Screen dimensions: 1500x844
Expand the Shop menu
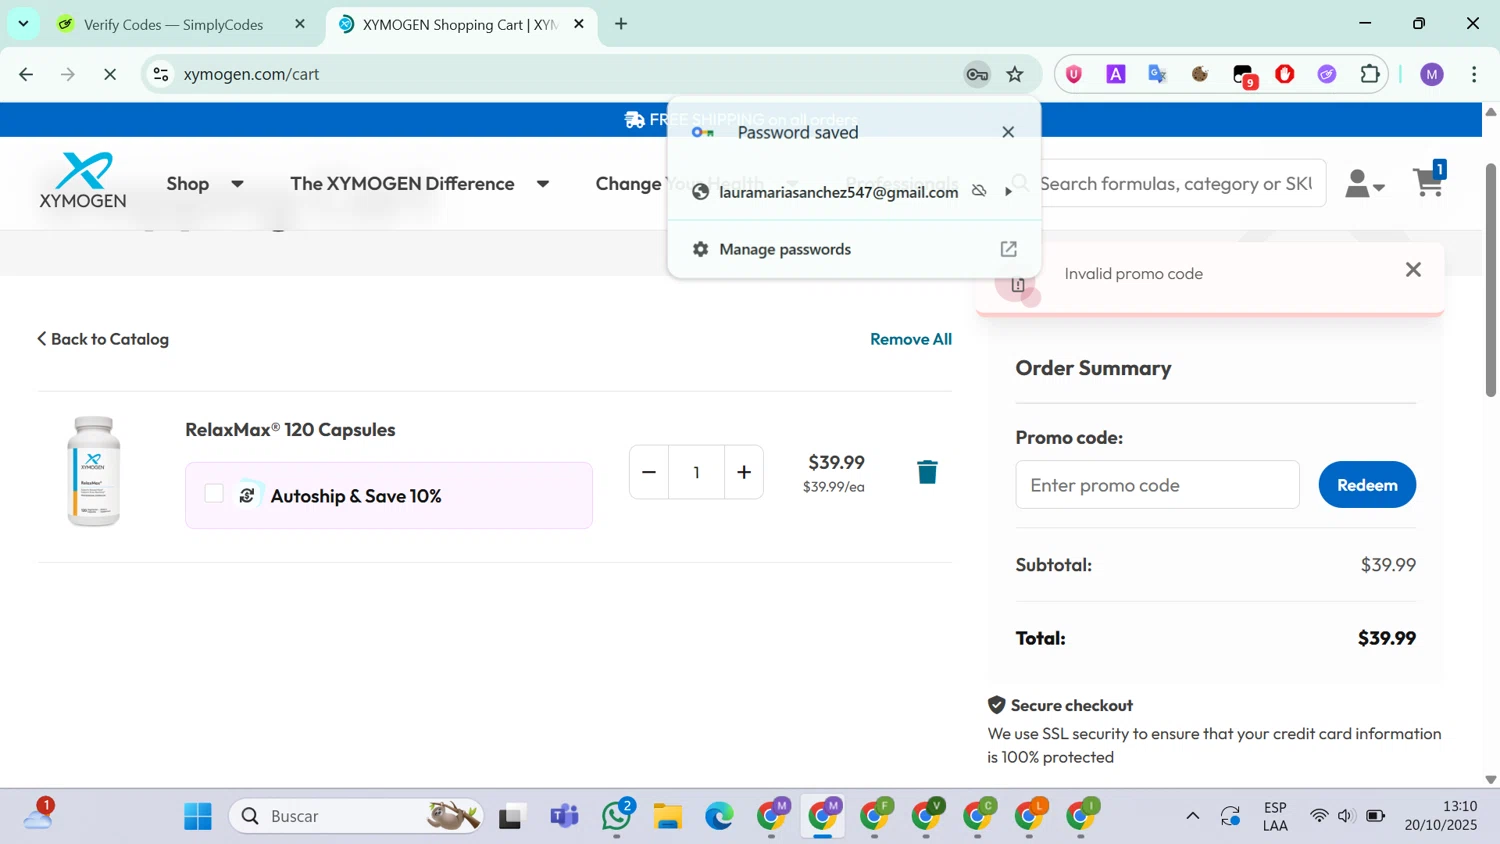(x=205, y=184)
